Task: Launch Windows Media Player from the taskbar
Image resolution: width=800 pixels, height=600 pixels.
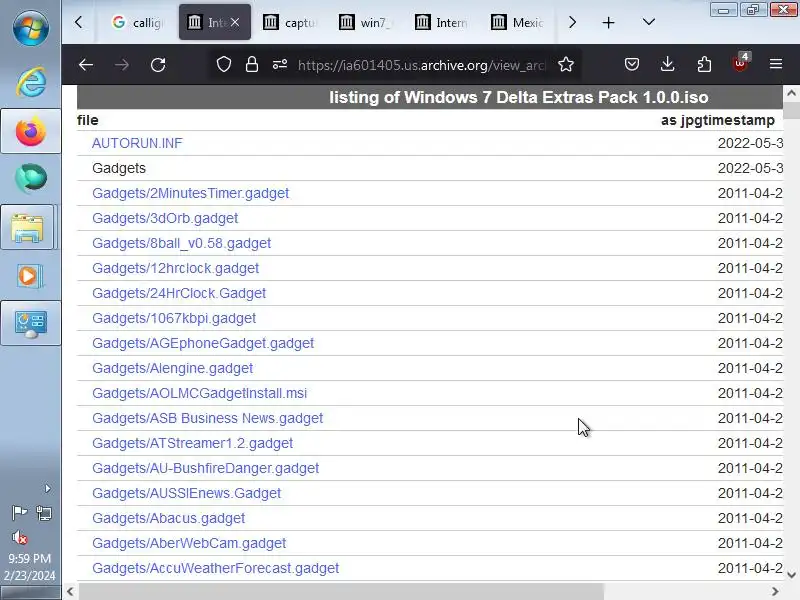Action: [31, 276]
